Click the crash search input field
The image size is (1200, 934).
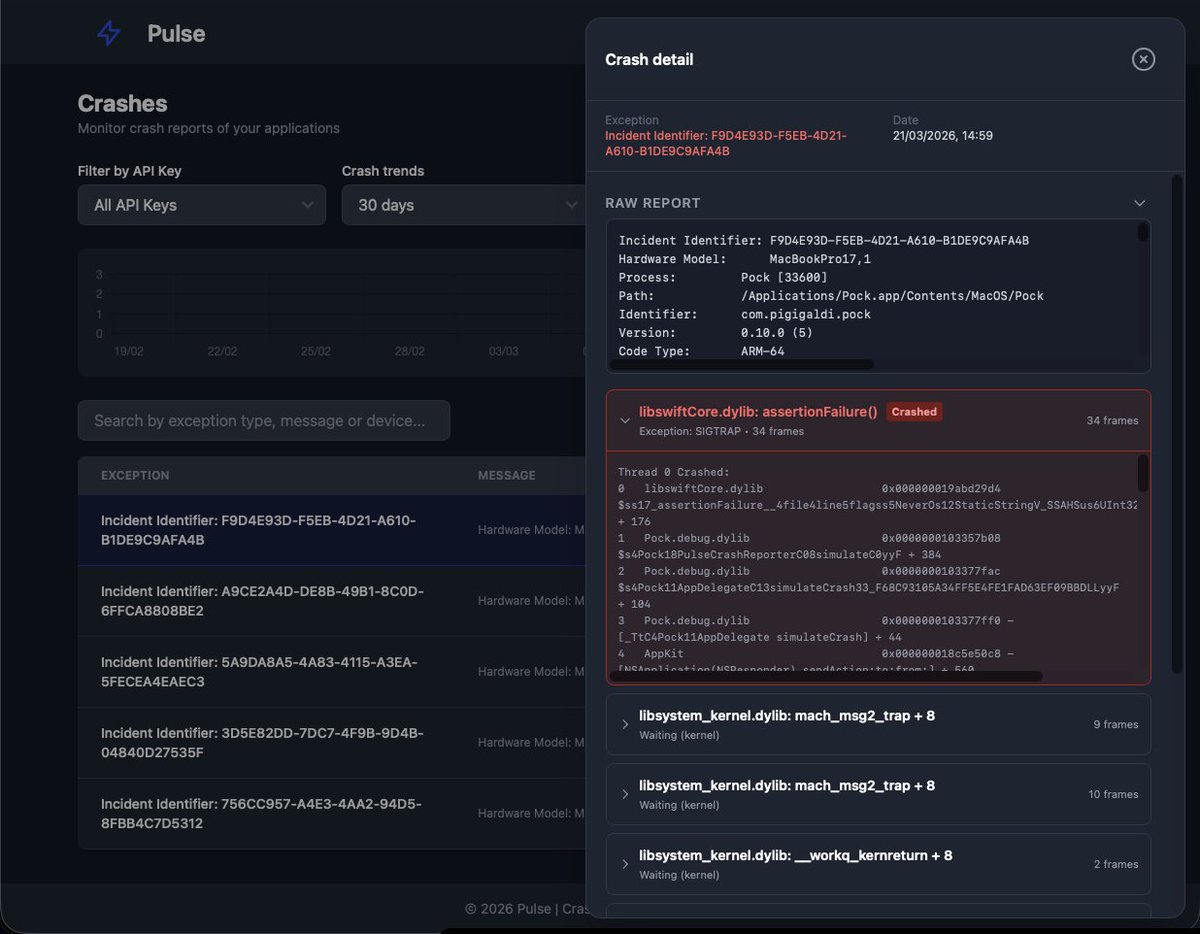[x=264, y=421]
